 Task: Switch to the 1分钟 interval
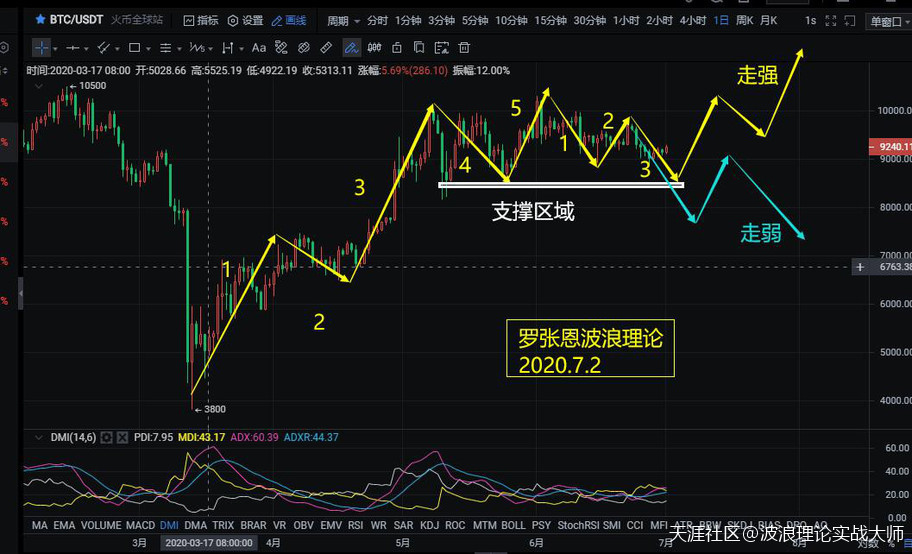pyautogui.click(x=408, y=21)
